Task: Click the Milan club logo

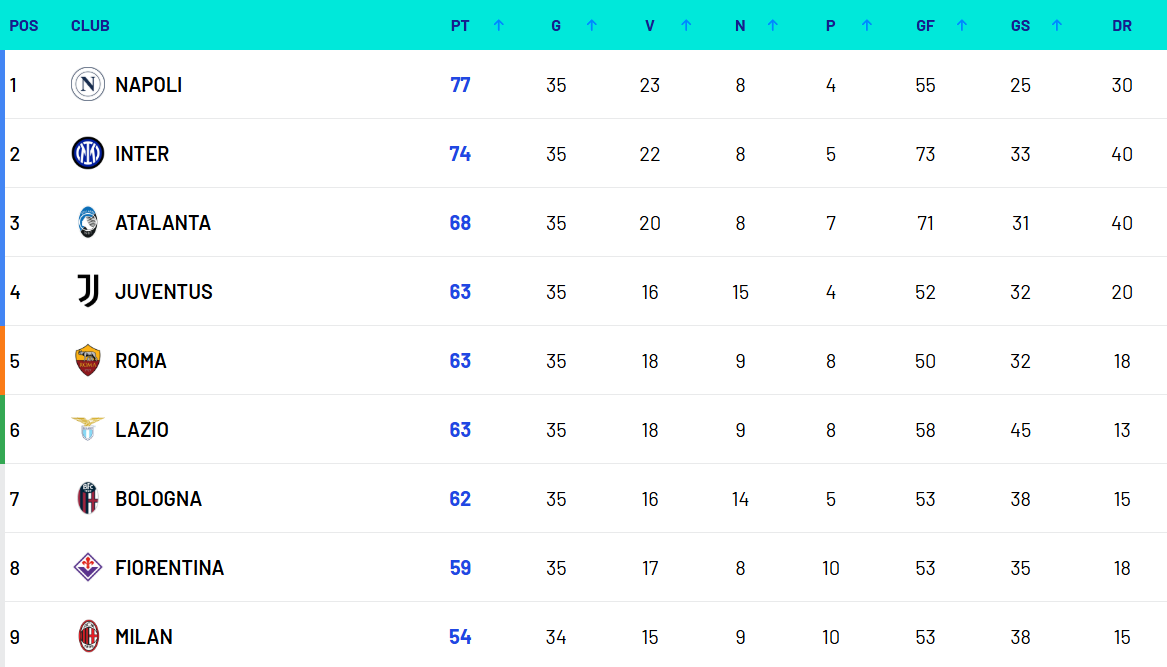Action: click(89, 636)
